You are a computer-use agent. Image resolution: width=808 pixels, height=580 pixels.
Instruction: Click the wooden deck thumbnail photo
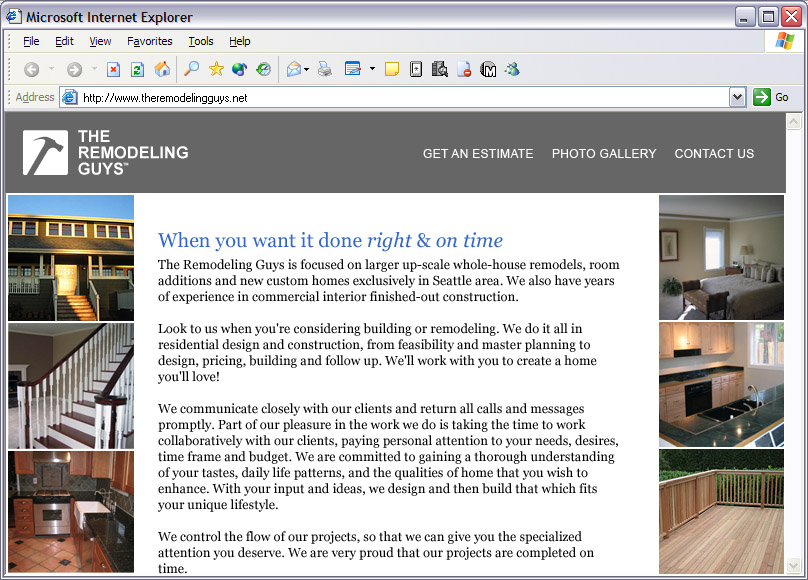pyautogui.click(x=721, y=510)
